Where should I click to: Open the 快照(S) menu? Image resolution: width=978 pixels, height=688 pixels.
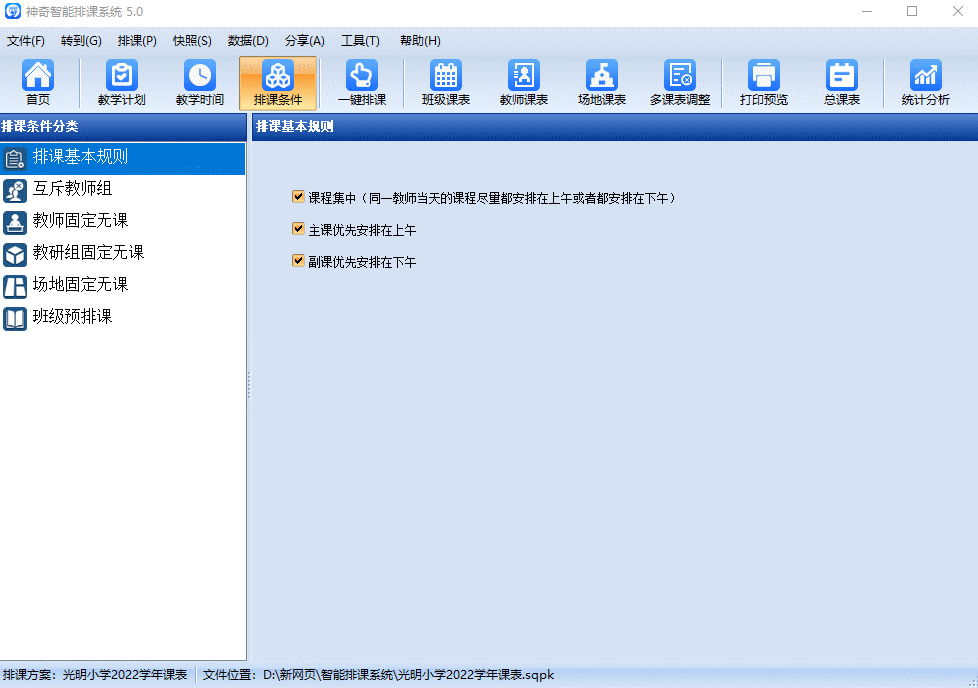coord(192,41)
